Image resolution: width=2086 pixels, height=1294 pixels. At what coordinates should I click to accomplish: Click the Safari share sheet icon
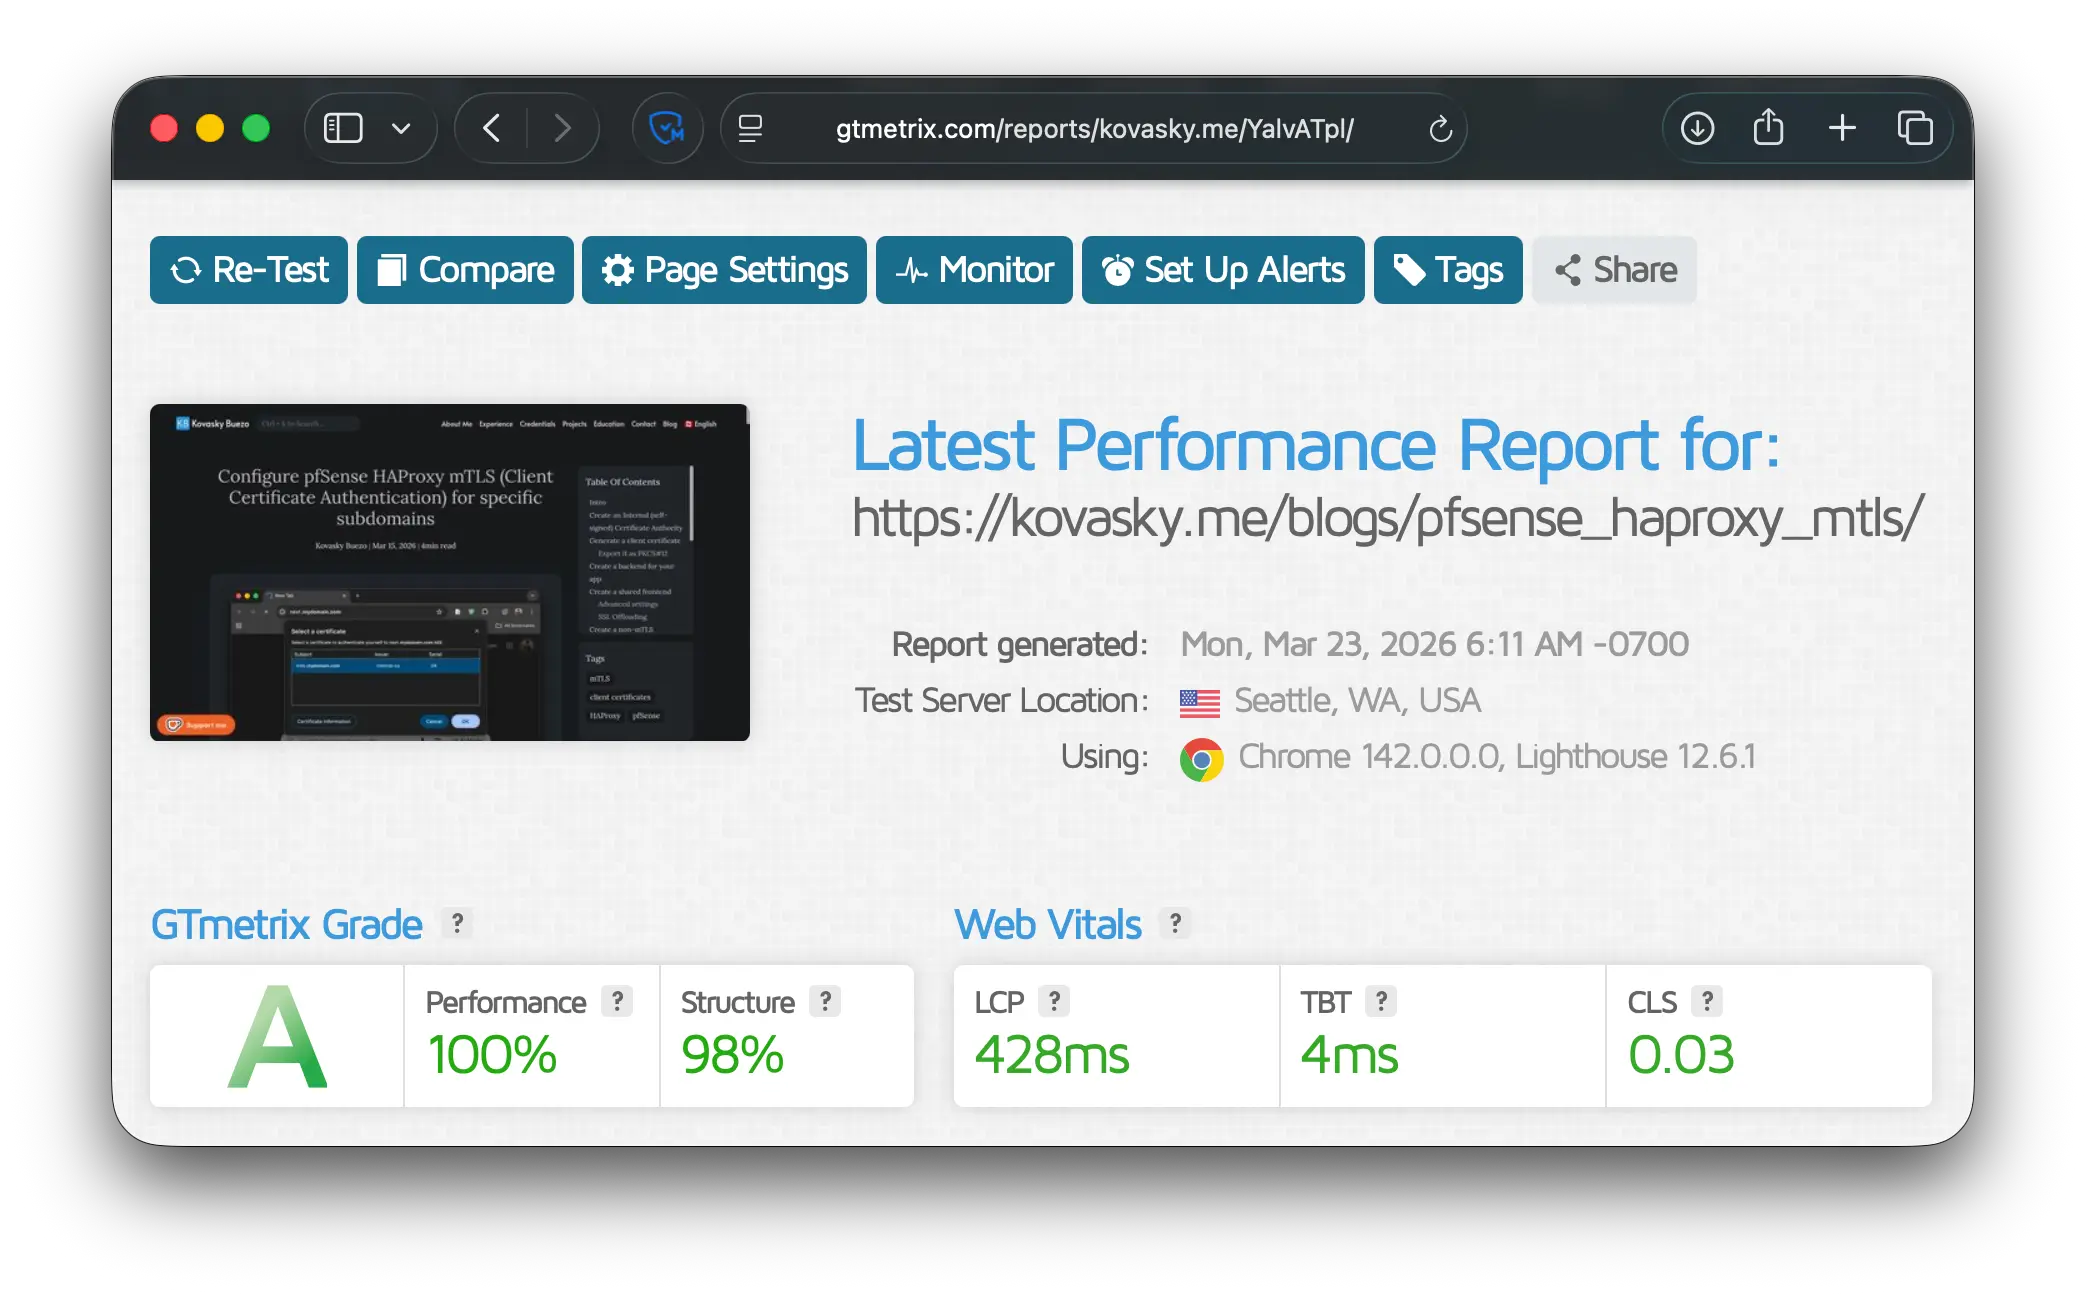coord(1768,128)
